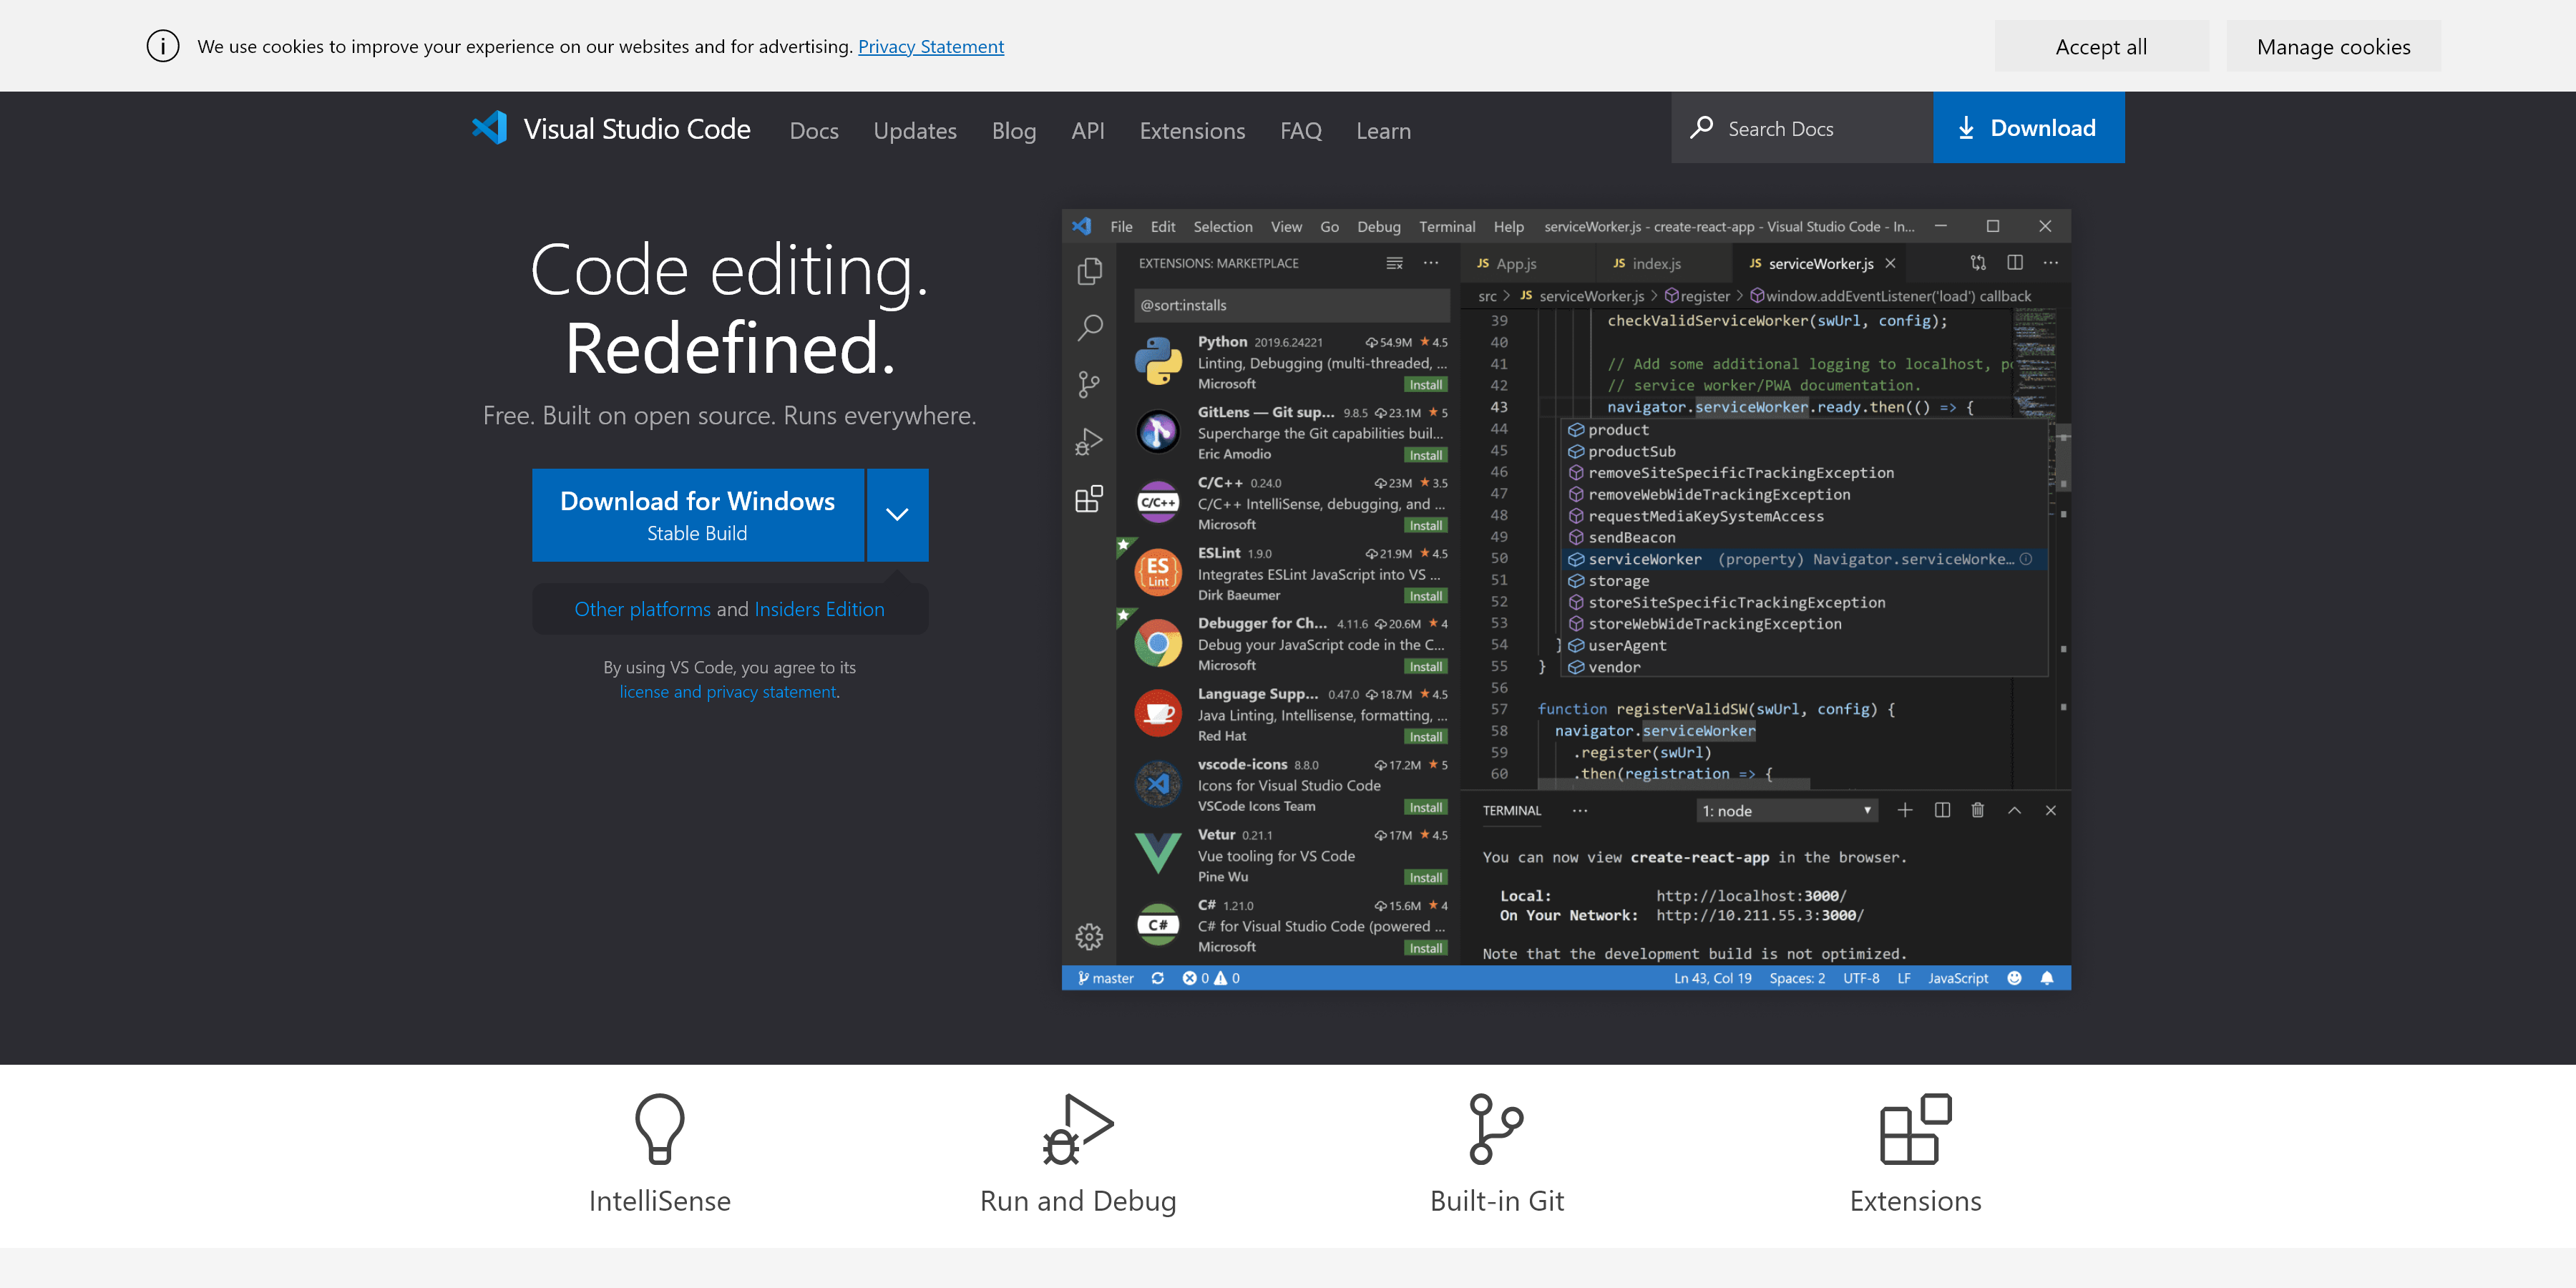Open the Selection menu in screenshot's menu bar

tap(1222, 226)
